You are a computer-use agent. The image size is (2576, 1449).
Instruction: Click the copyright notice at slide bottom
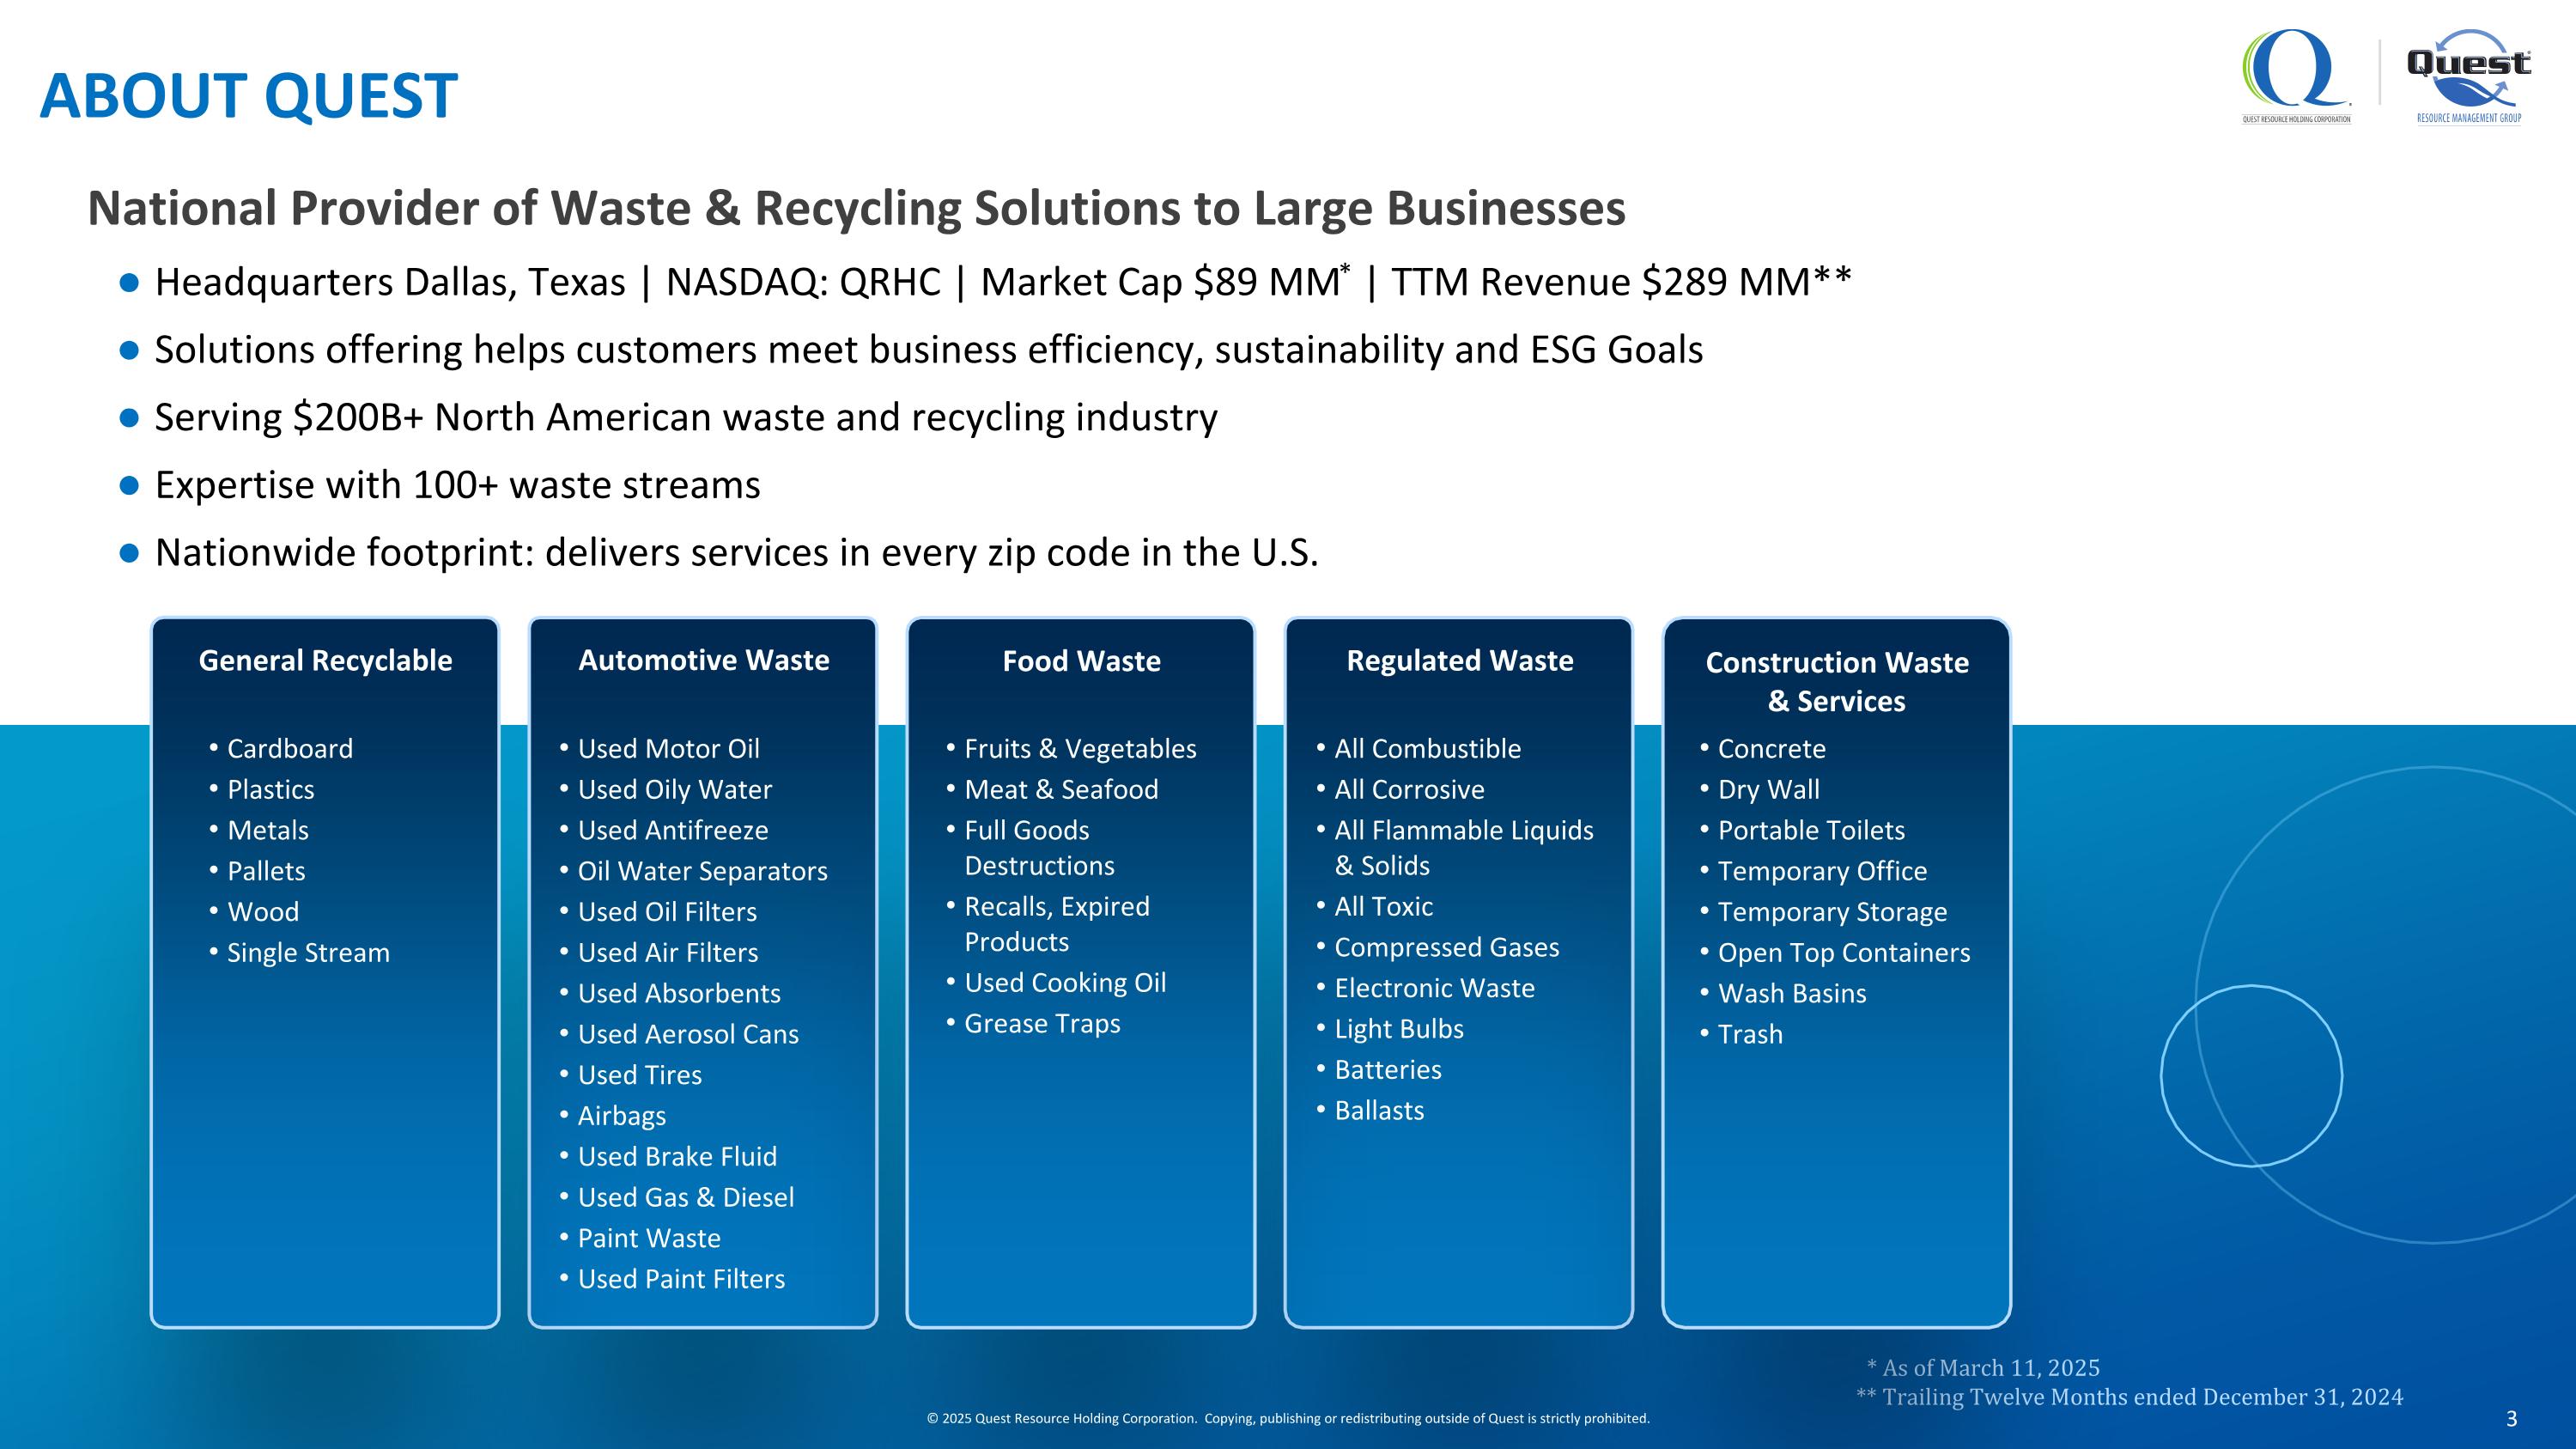(1288, 1419)
